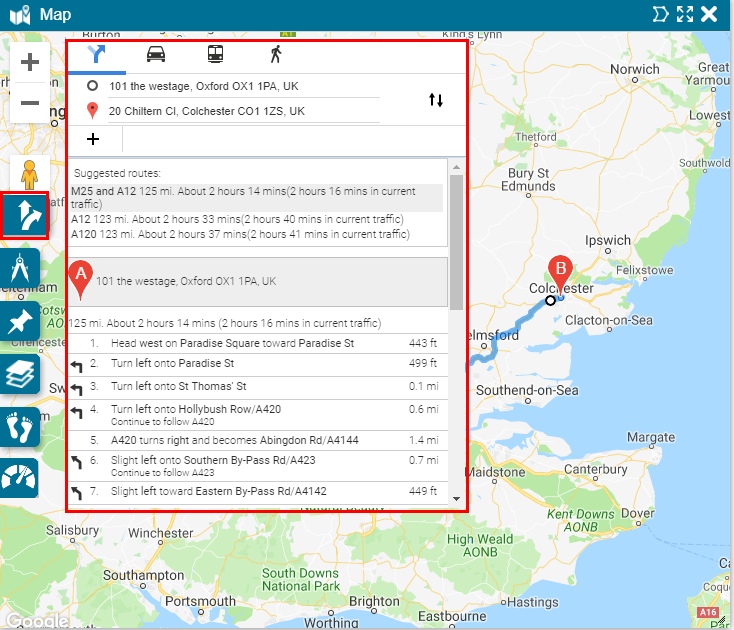Click the origin address field for Oxford

tap(240, 87)
